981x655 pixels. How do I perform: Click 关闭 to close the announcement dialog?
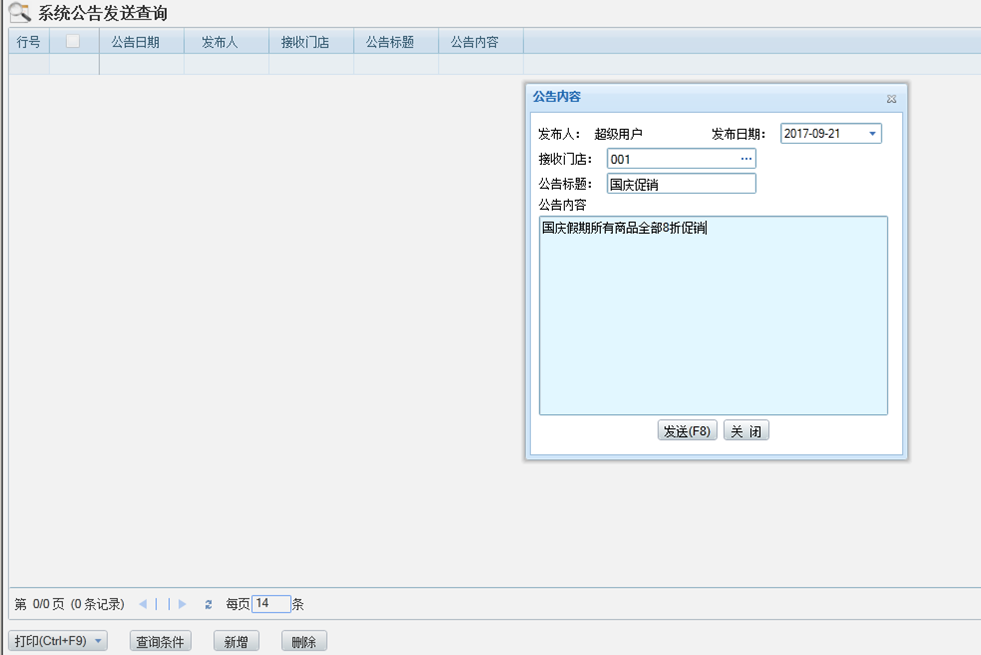click(746, 430)
